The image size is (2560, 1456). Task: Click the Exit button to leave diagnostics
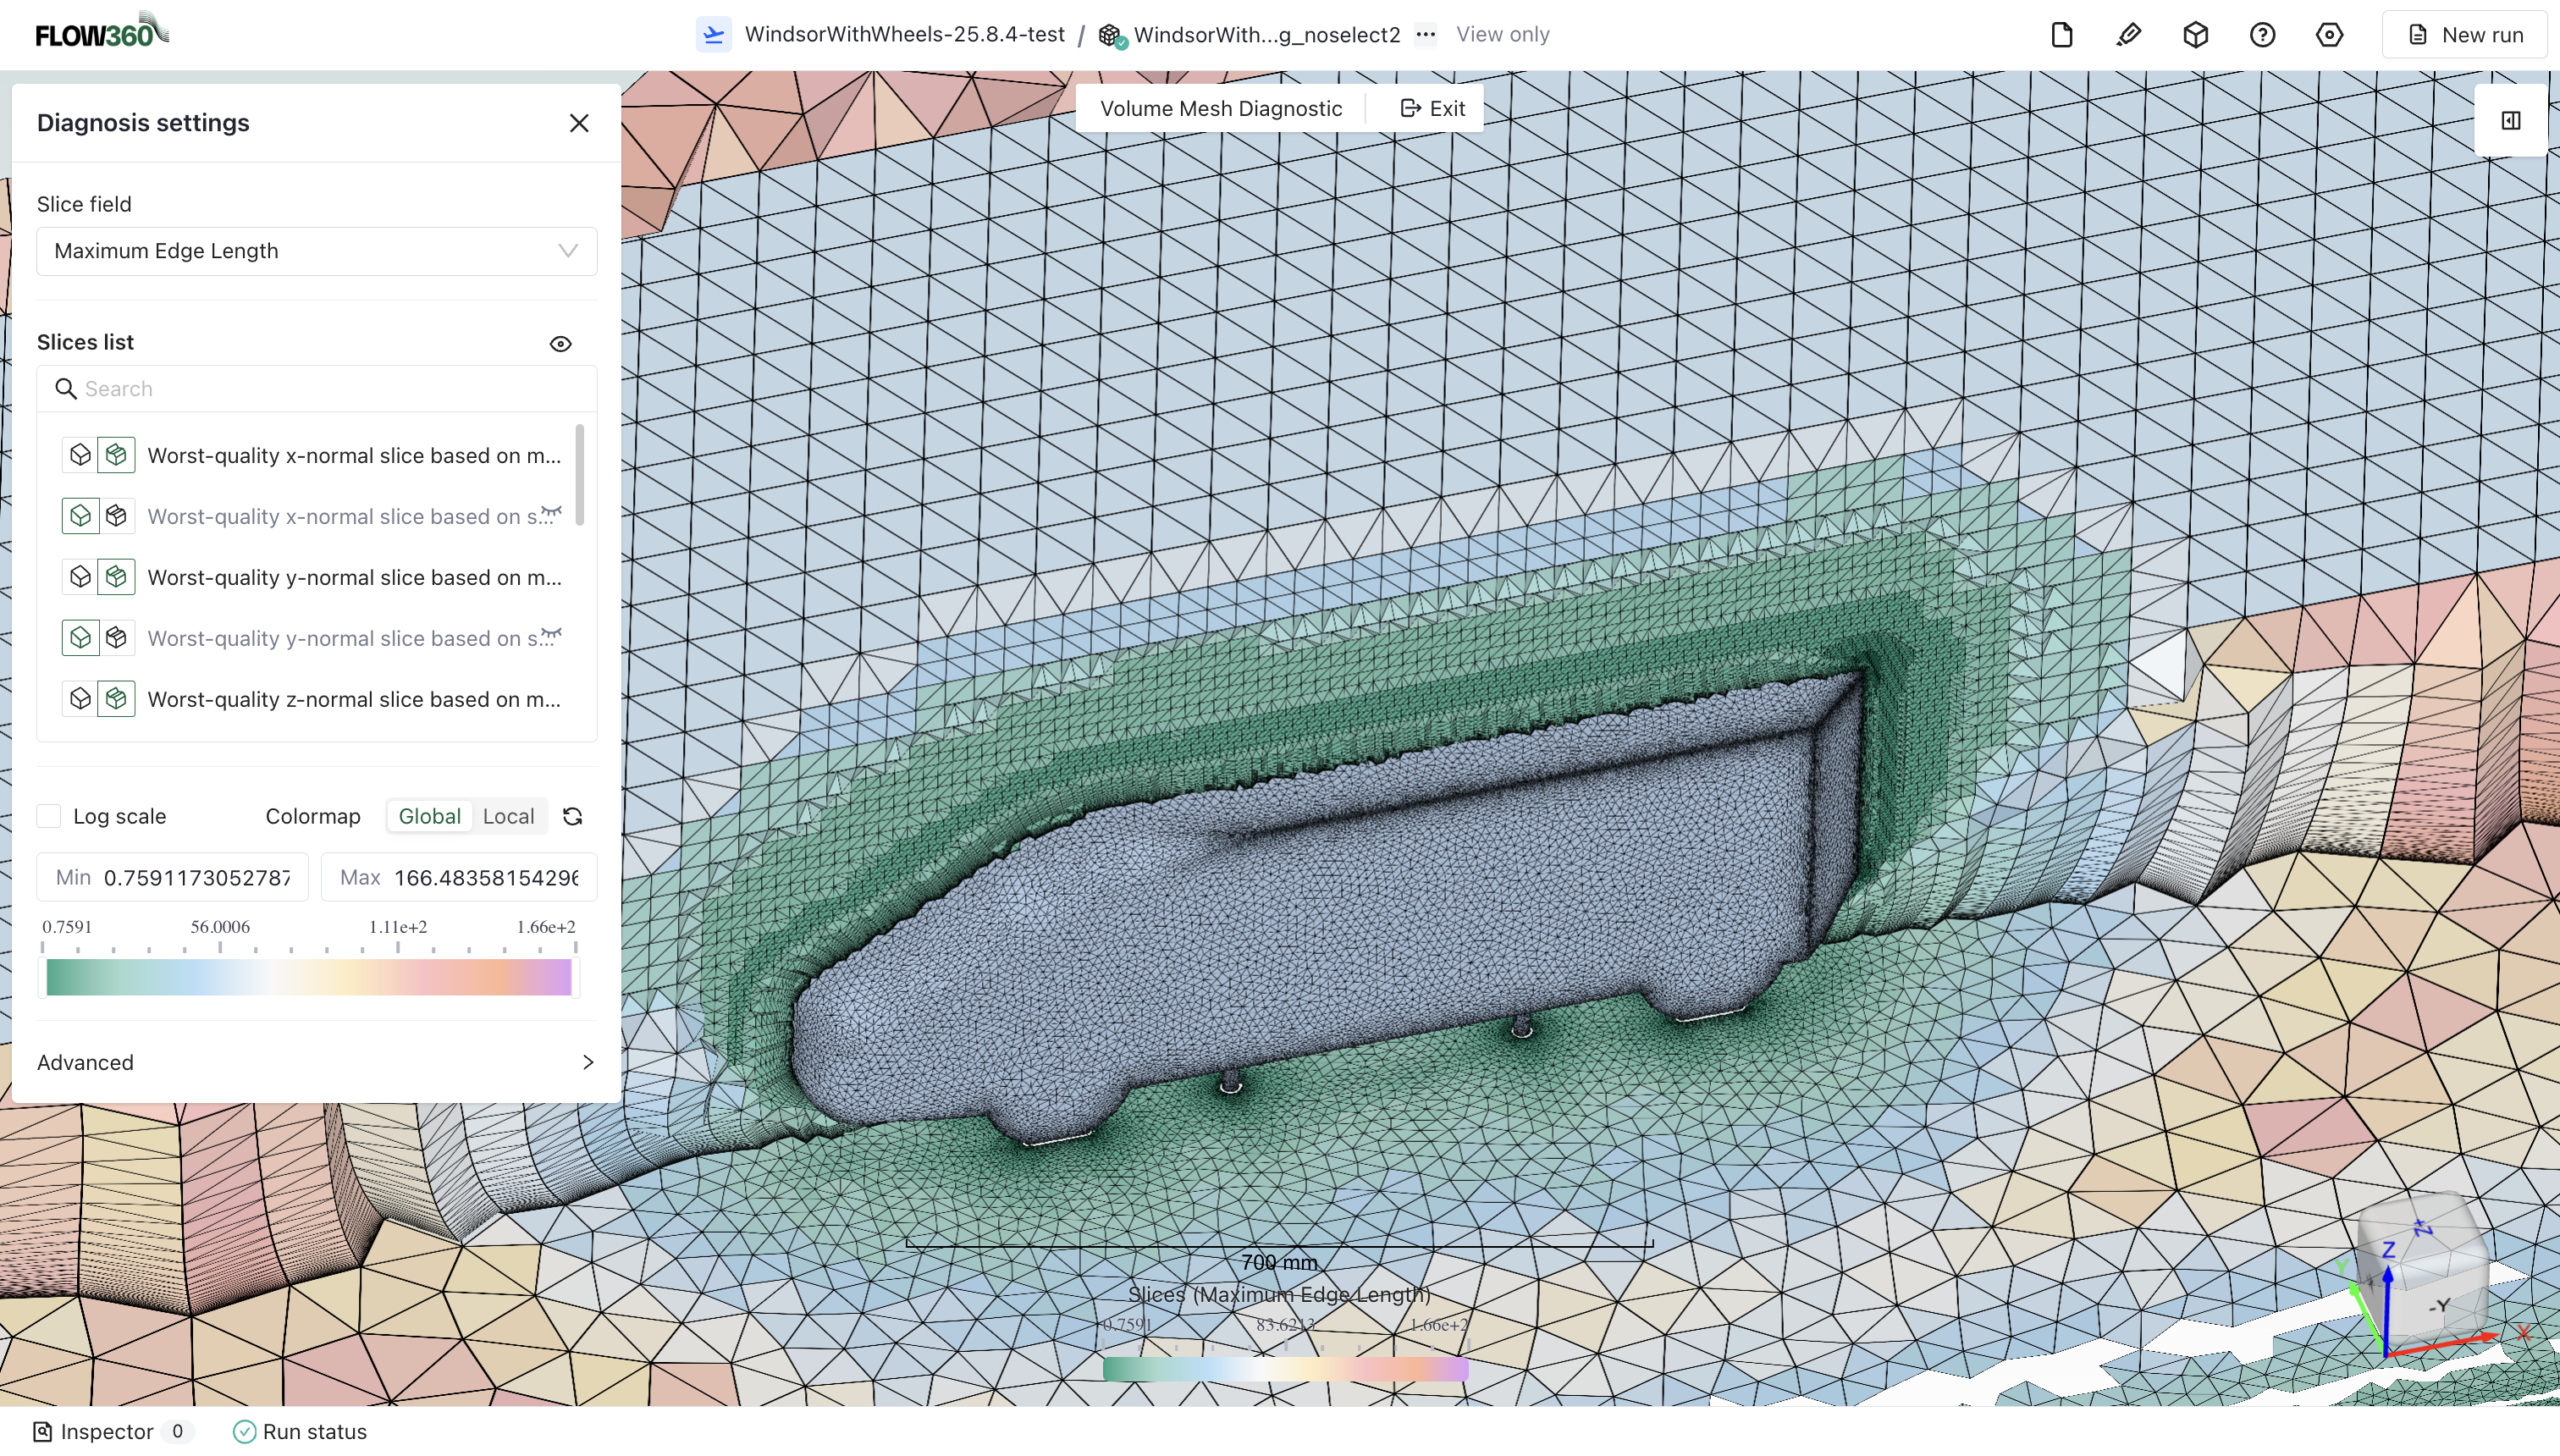1432,108
